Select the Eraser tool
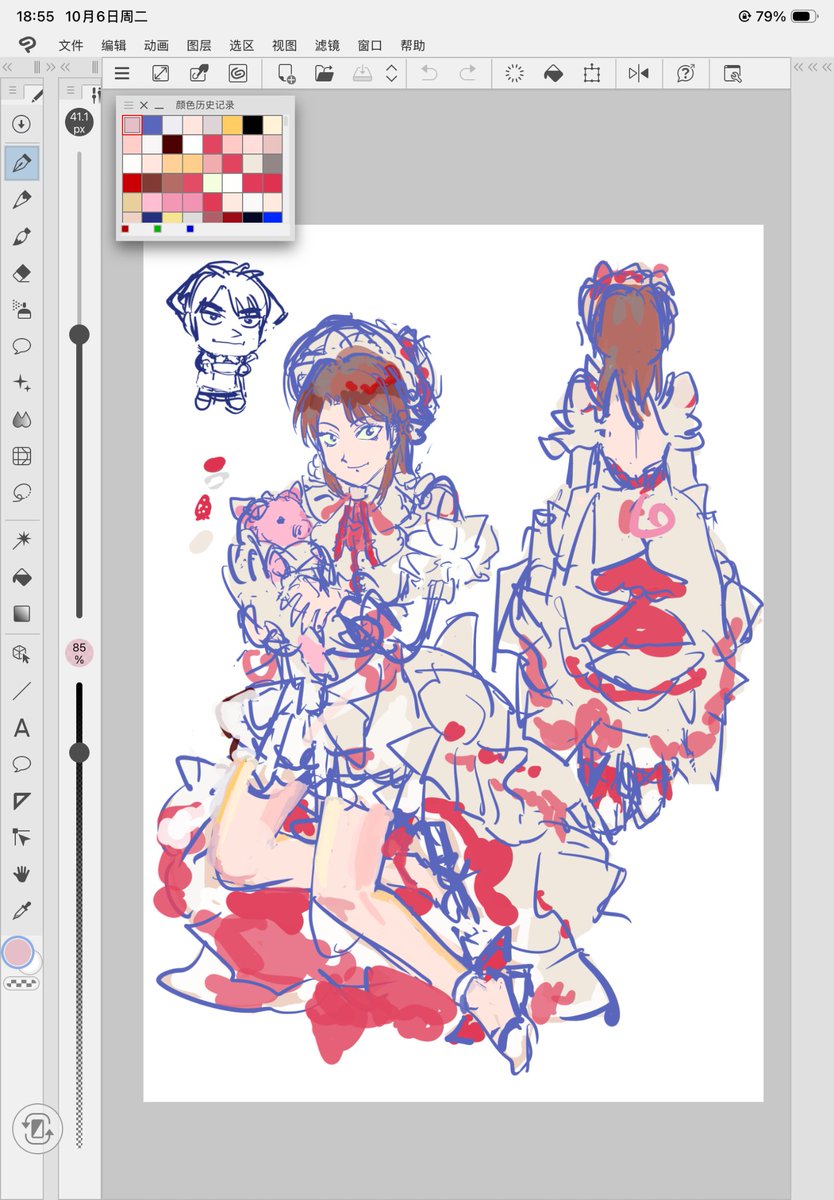 click(21, 273)
